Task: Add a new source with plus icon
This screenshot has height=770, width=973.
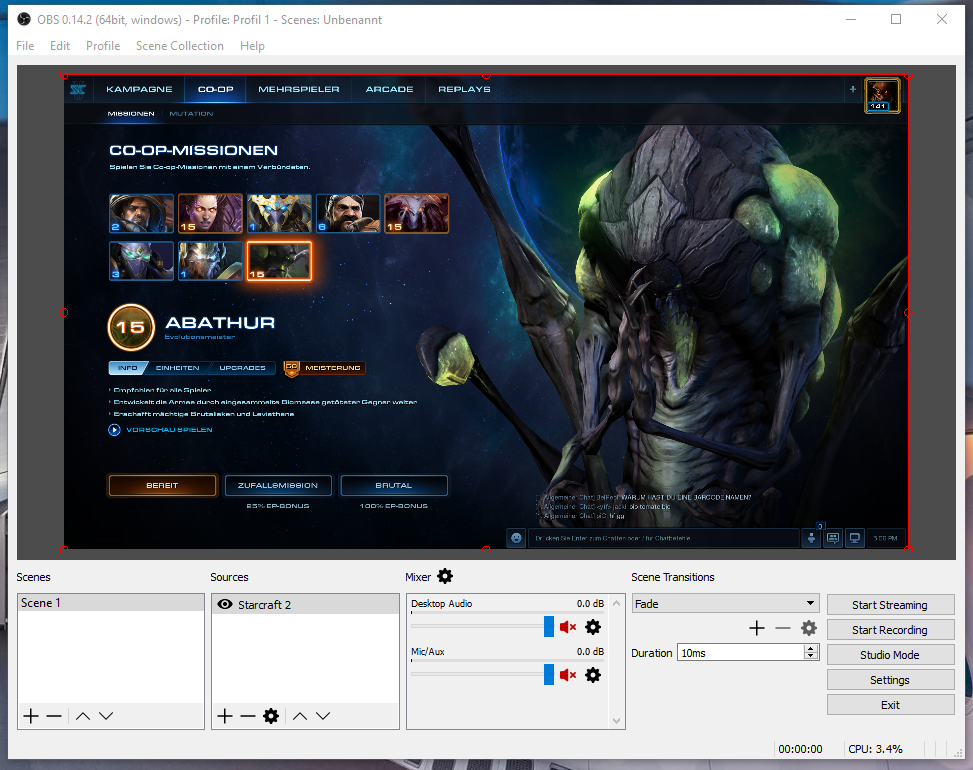Action: [225, 716]
